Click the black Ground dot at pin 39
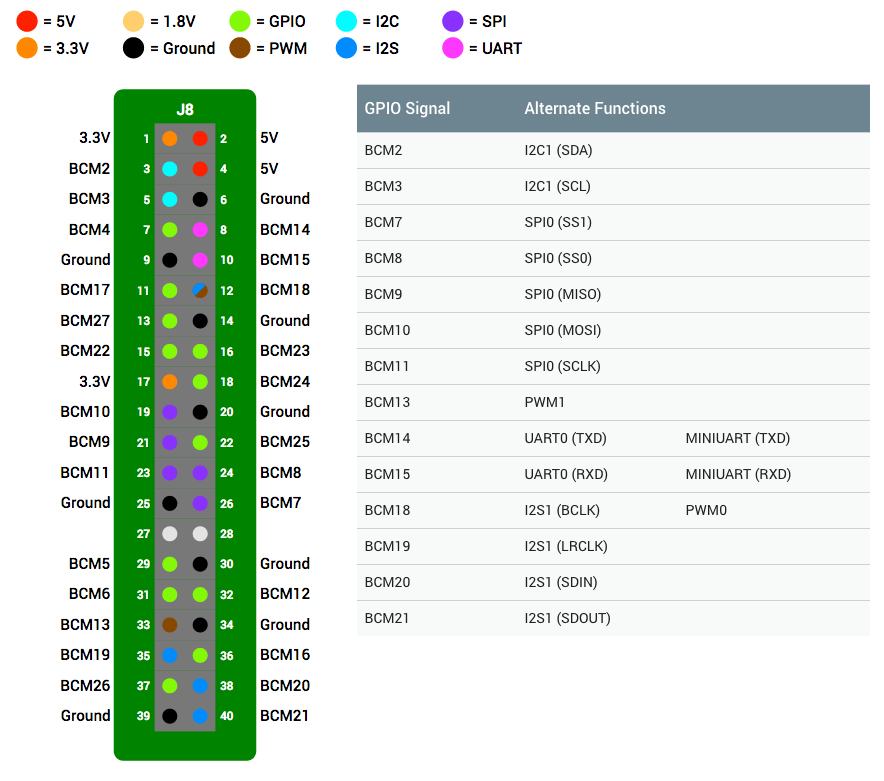Image resolution: width=884 pixels, height=781 pixels. [170, 716]
